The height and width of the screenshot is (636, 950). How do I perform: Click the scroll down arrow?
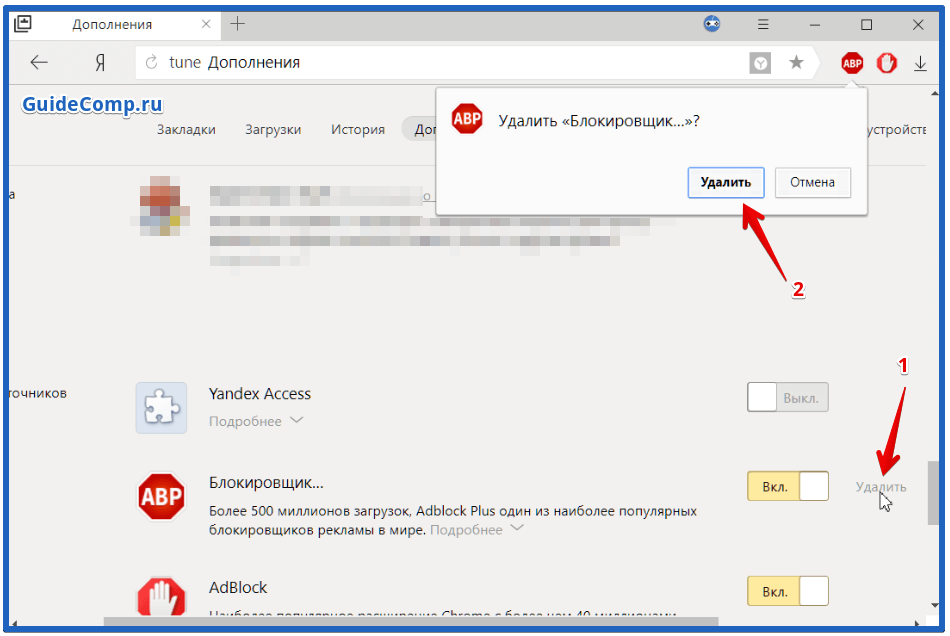click(x=934, y=605)
